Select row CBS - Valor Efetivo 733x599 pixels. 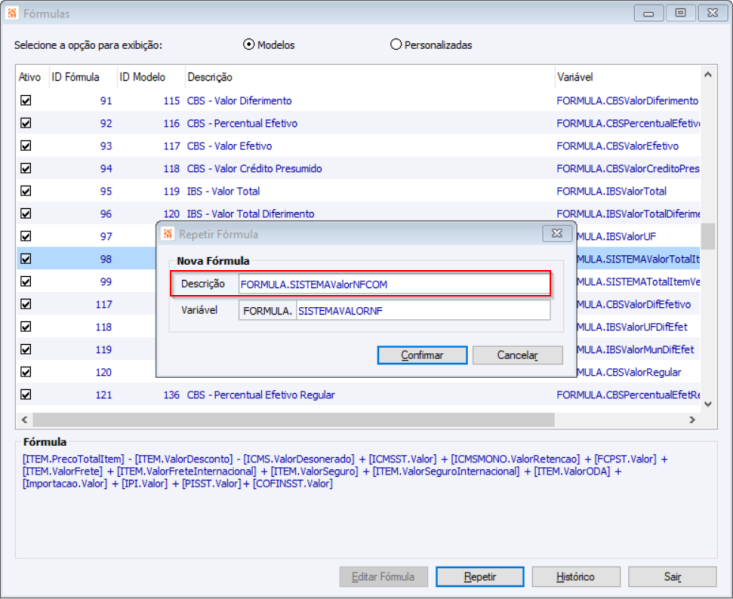coord(358,145)
